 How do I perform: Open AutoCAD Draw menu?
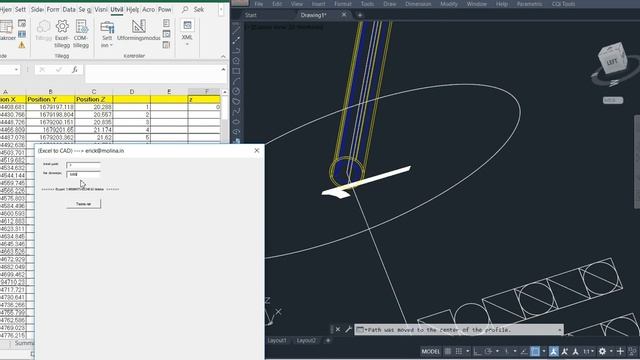(x=389, y=4)
